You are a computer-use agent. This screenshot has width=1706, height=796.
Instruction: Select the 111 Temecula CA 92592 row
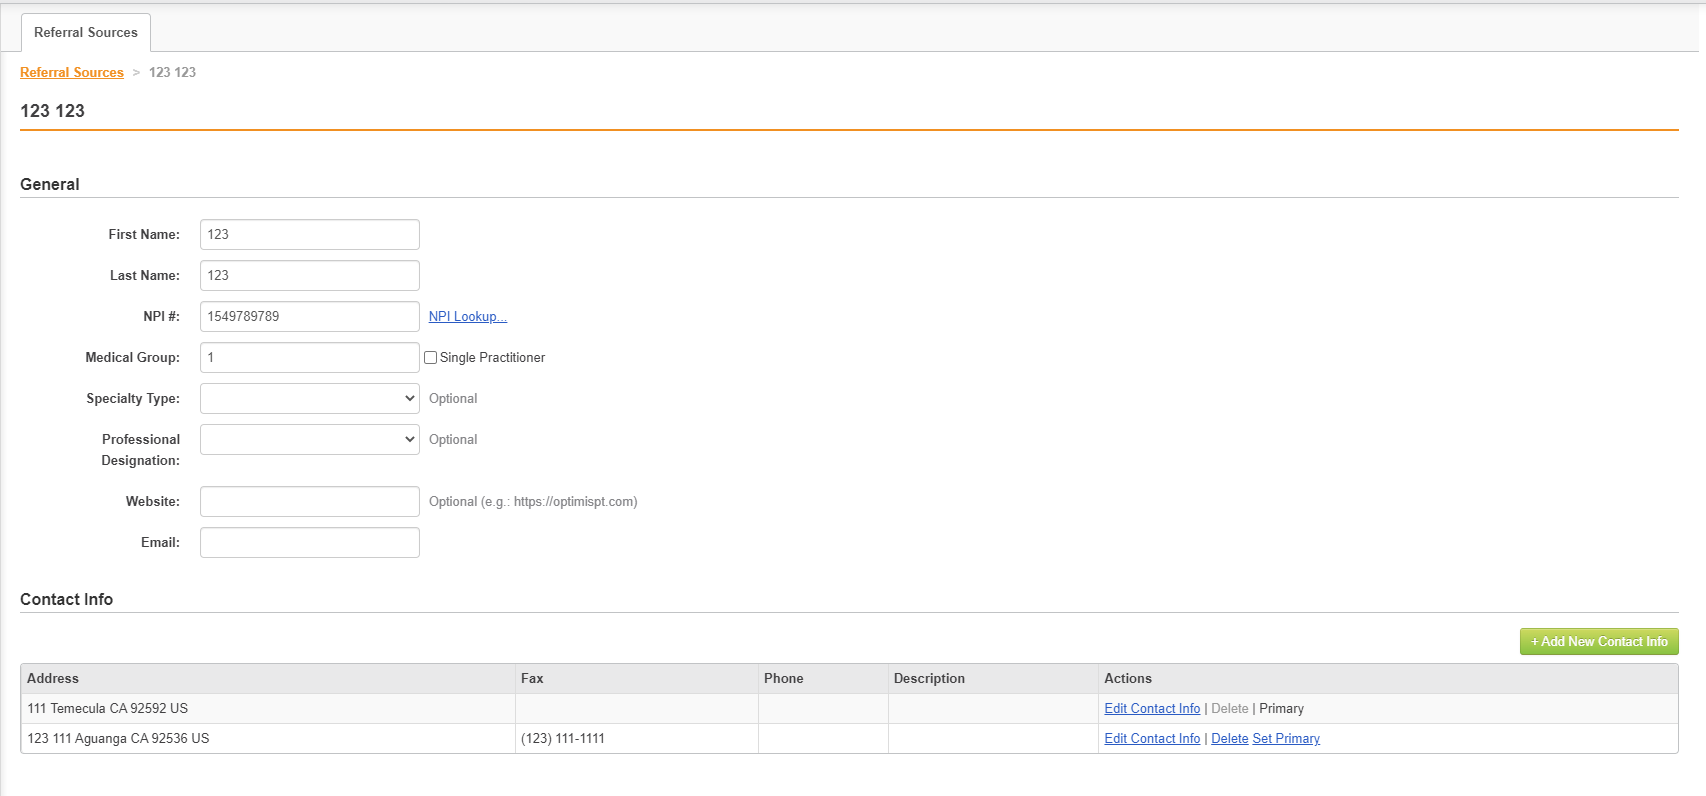click(108, 708)
